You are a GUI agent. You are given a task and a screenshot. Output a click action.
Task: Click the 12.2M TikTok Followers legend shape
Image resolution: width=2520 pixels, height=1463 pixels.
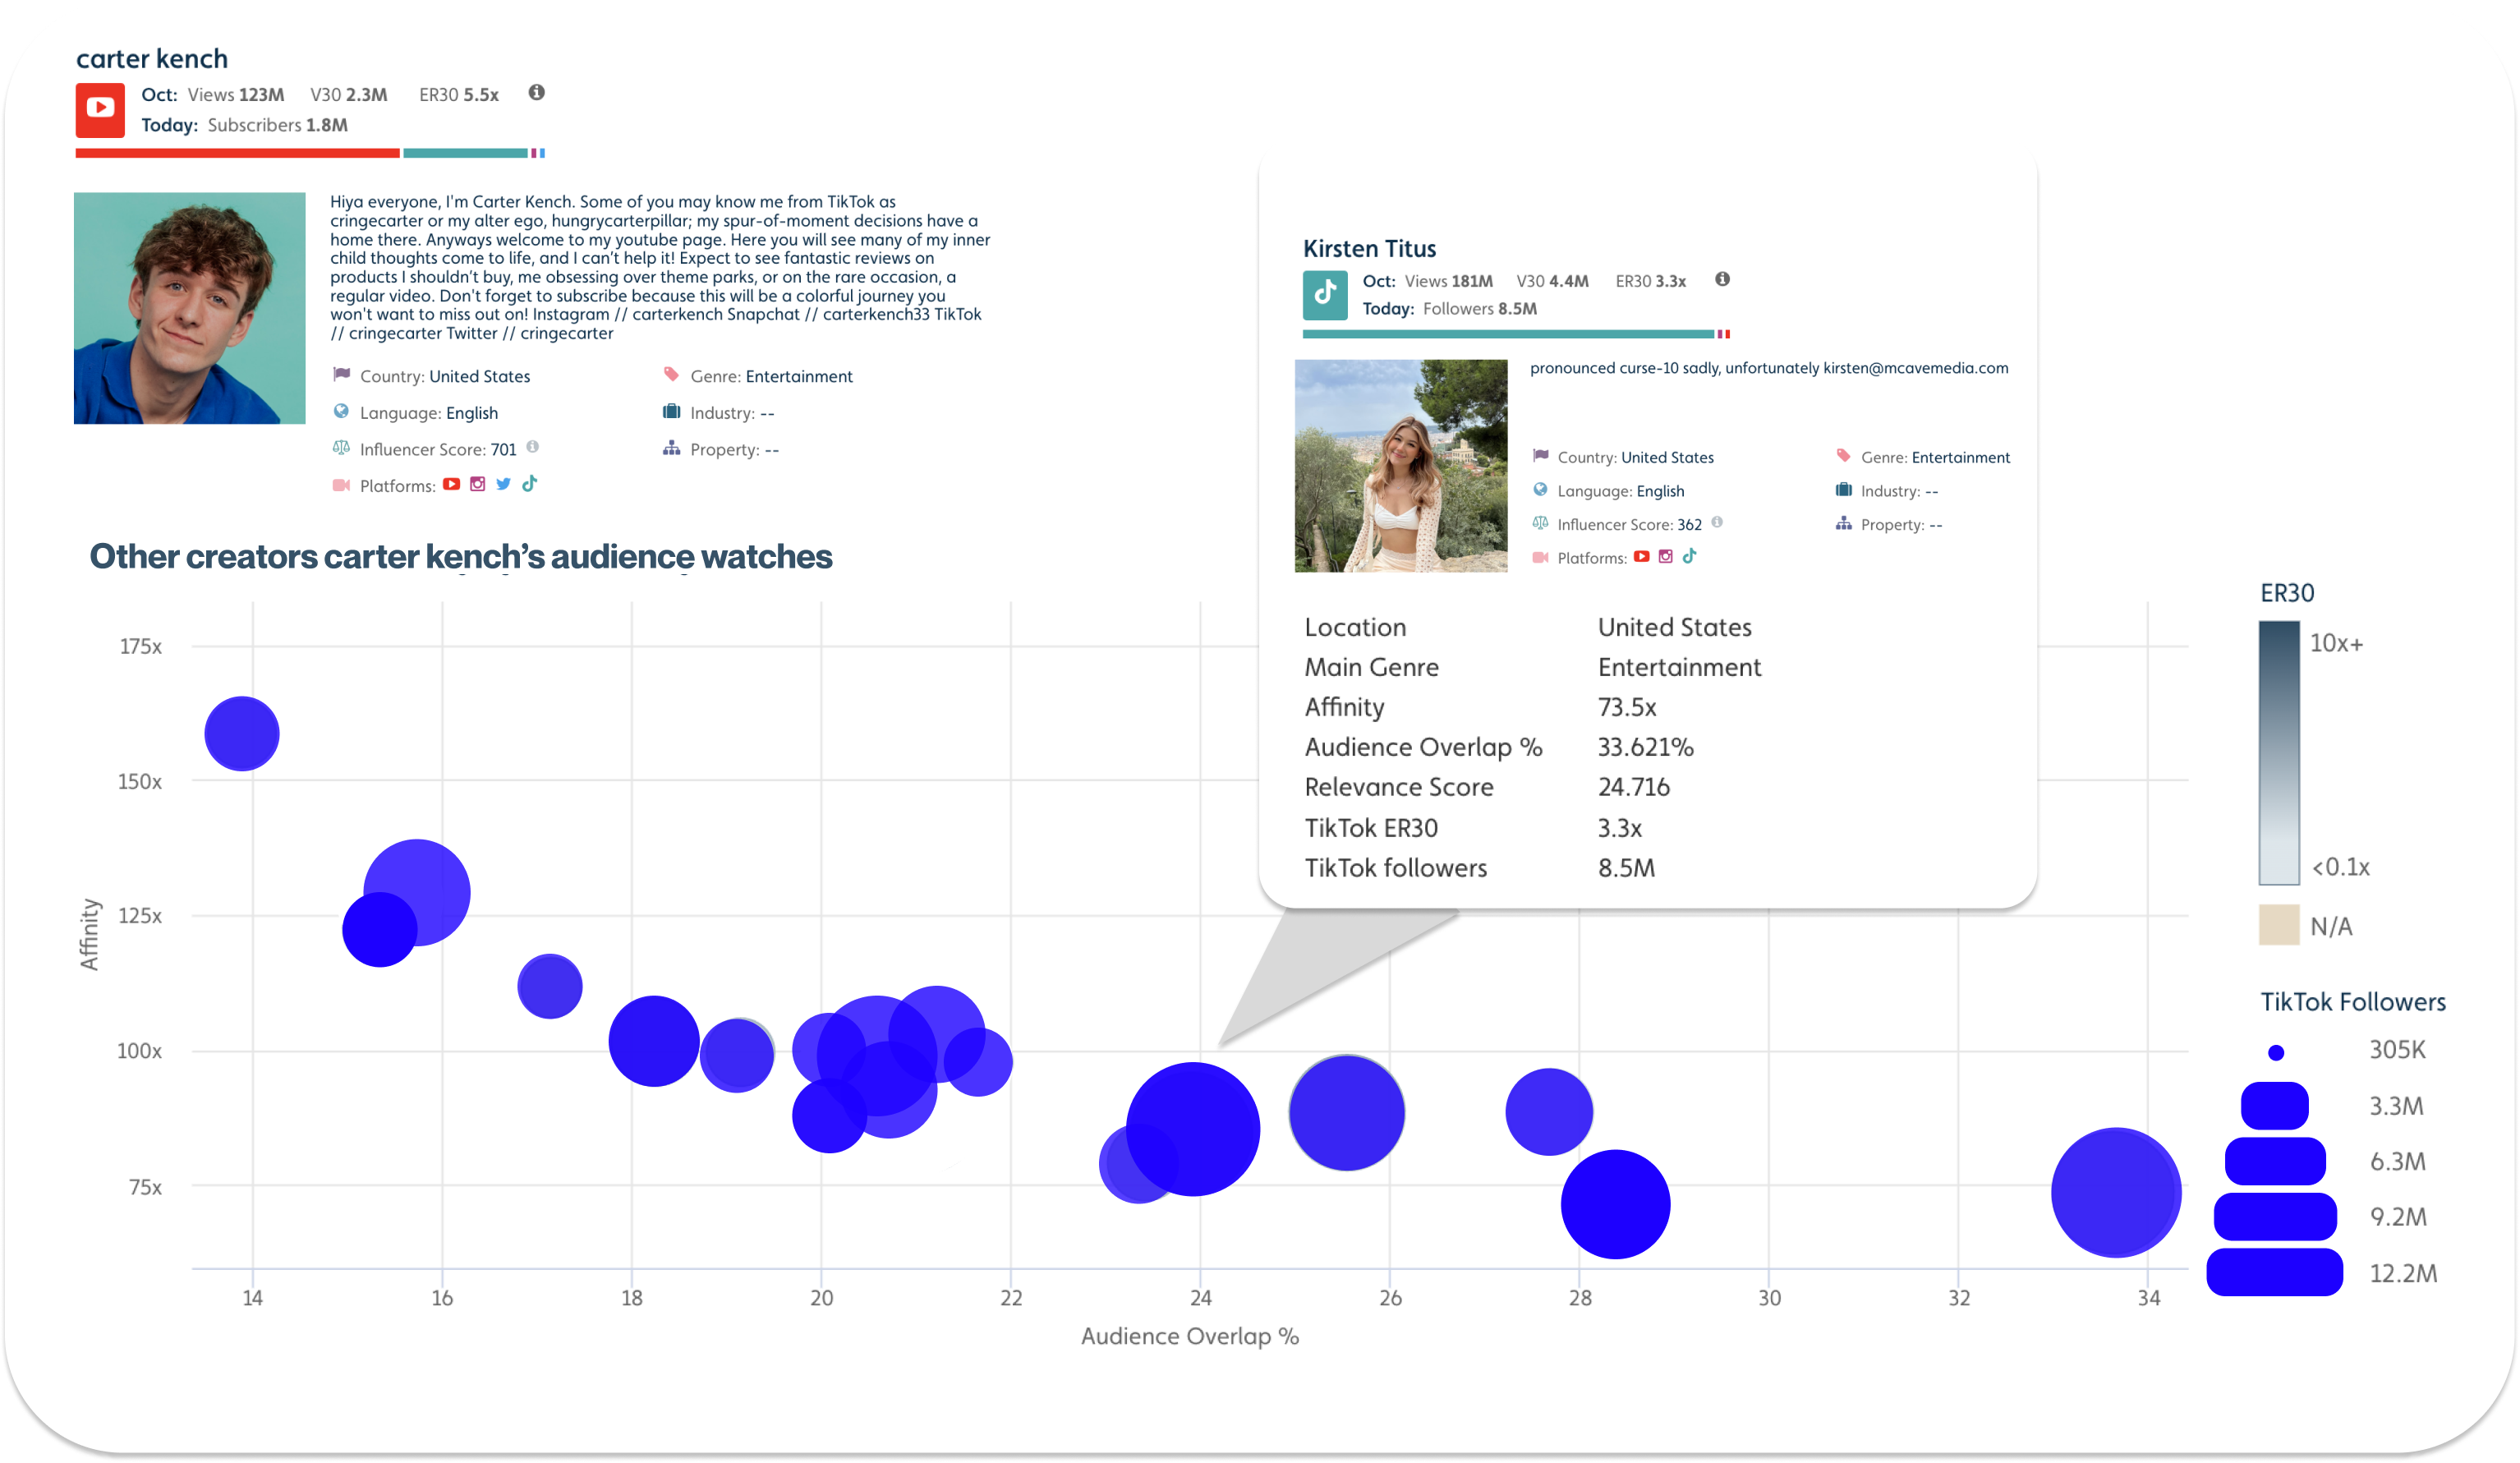coord(2274,1272)
